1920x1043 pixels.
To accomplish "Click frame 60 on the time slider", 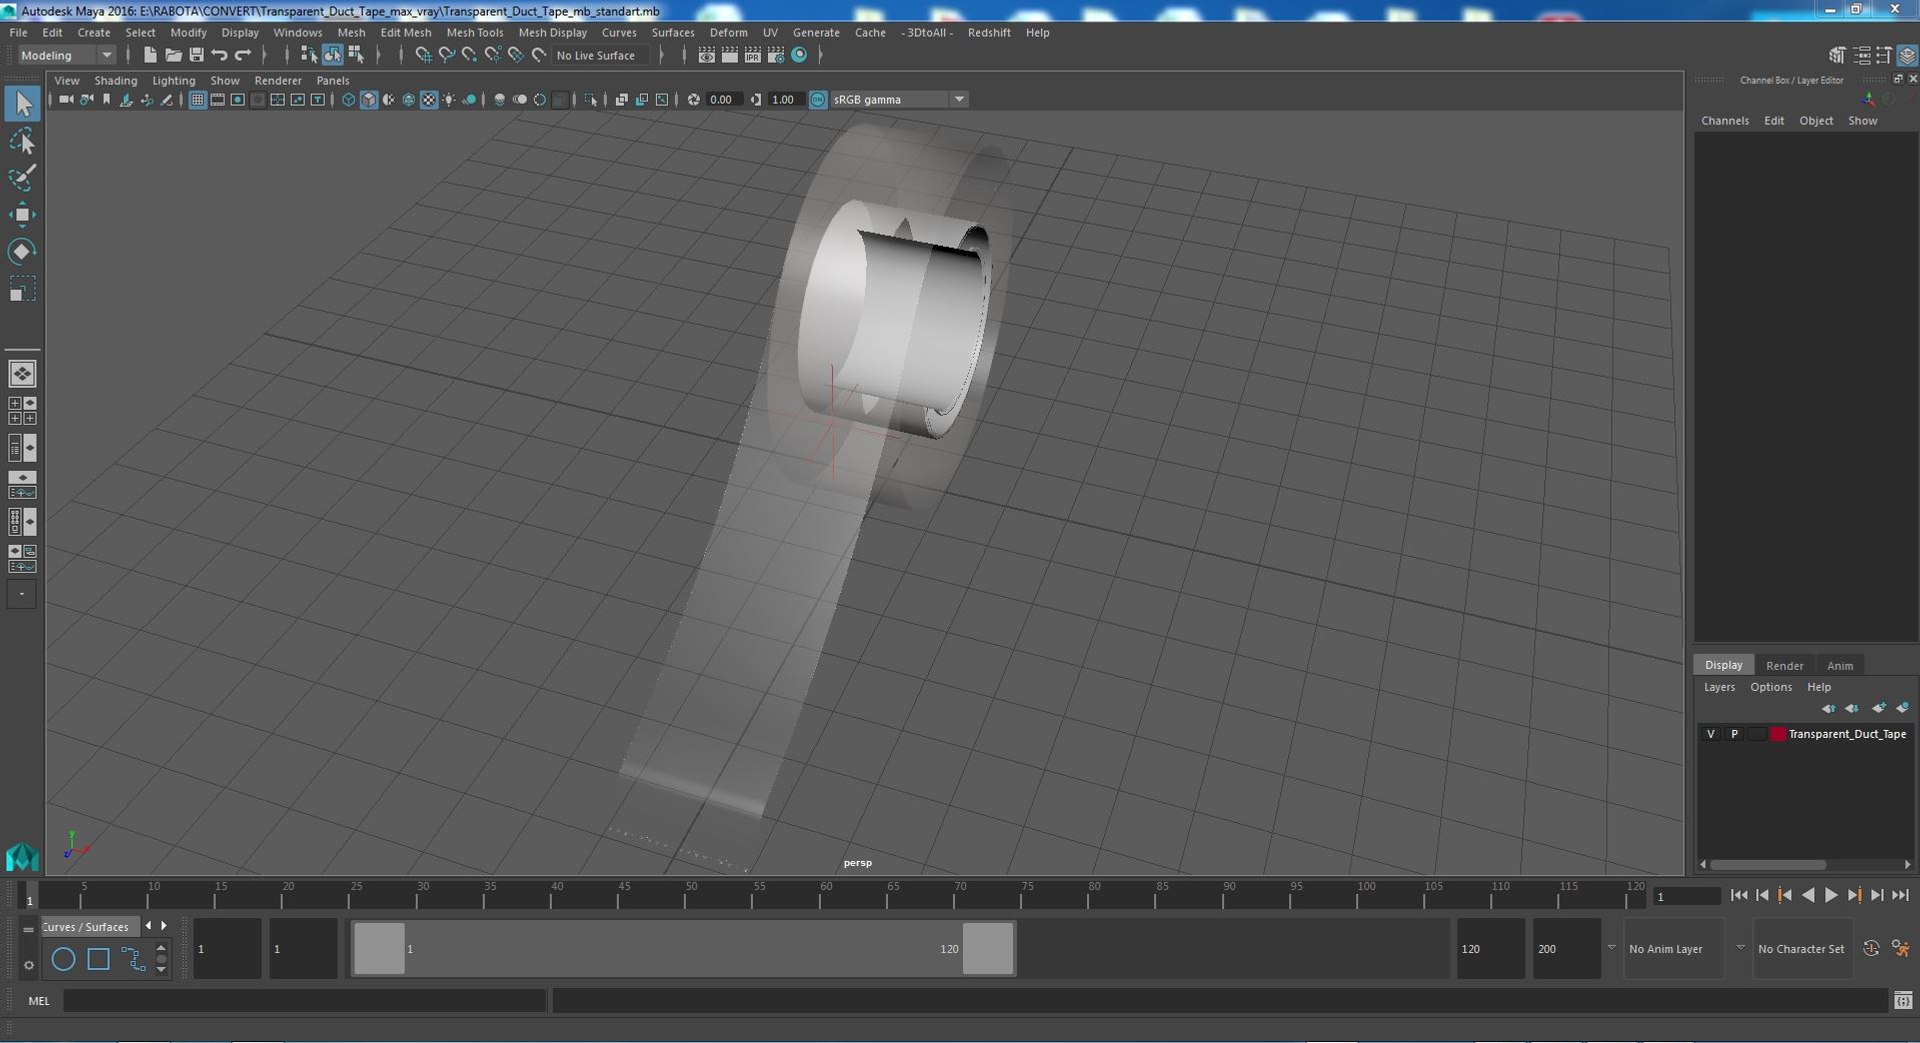I will pos(826,896).
